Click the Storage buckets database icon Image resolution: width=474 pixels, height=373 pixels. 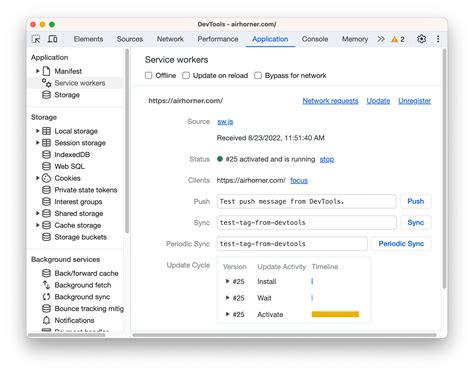tap(46, 237)
